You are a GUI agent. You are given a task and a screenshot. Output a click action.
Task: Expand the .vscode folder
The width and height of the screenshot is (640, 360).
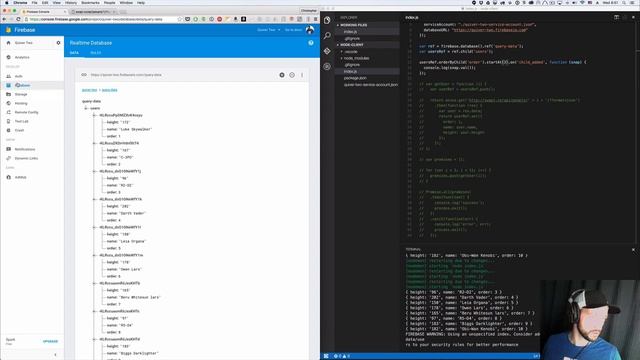350,51
